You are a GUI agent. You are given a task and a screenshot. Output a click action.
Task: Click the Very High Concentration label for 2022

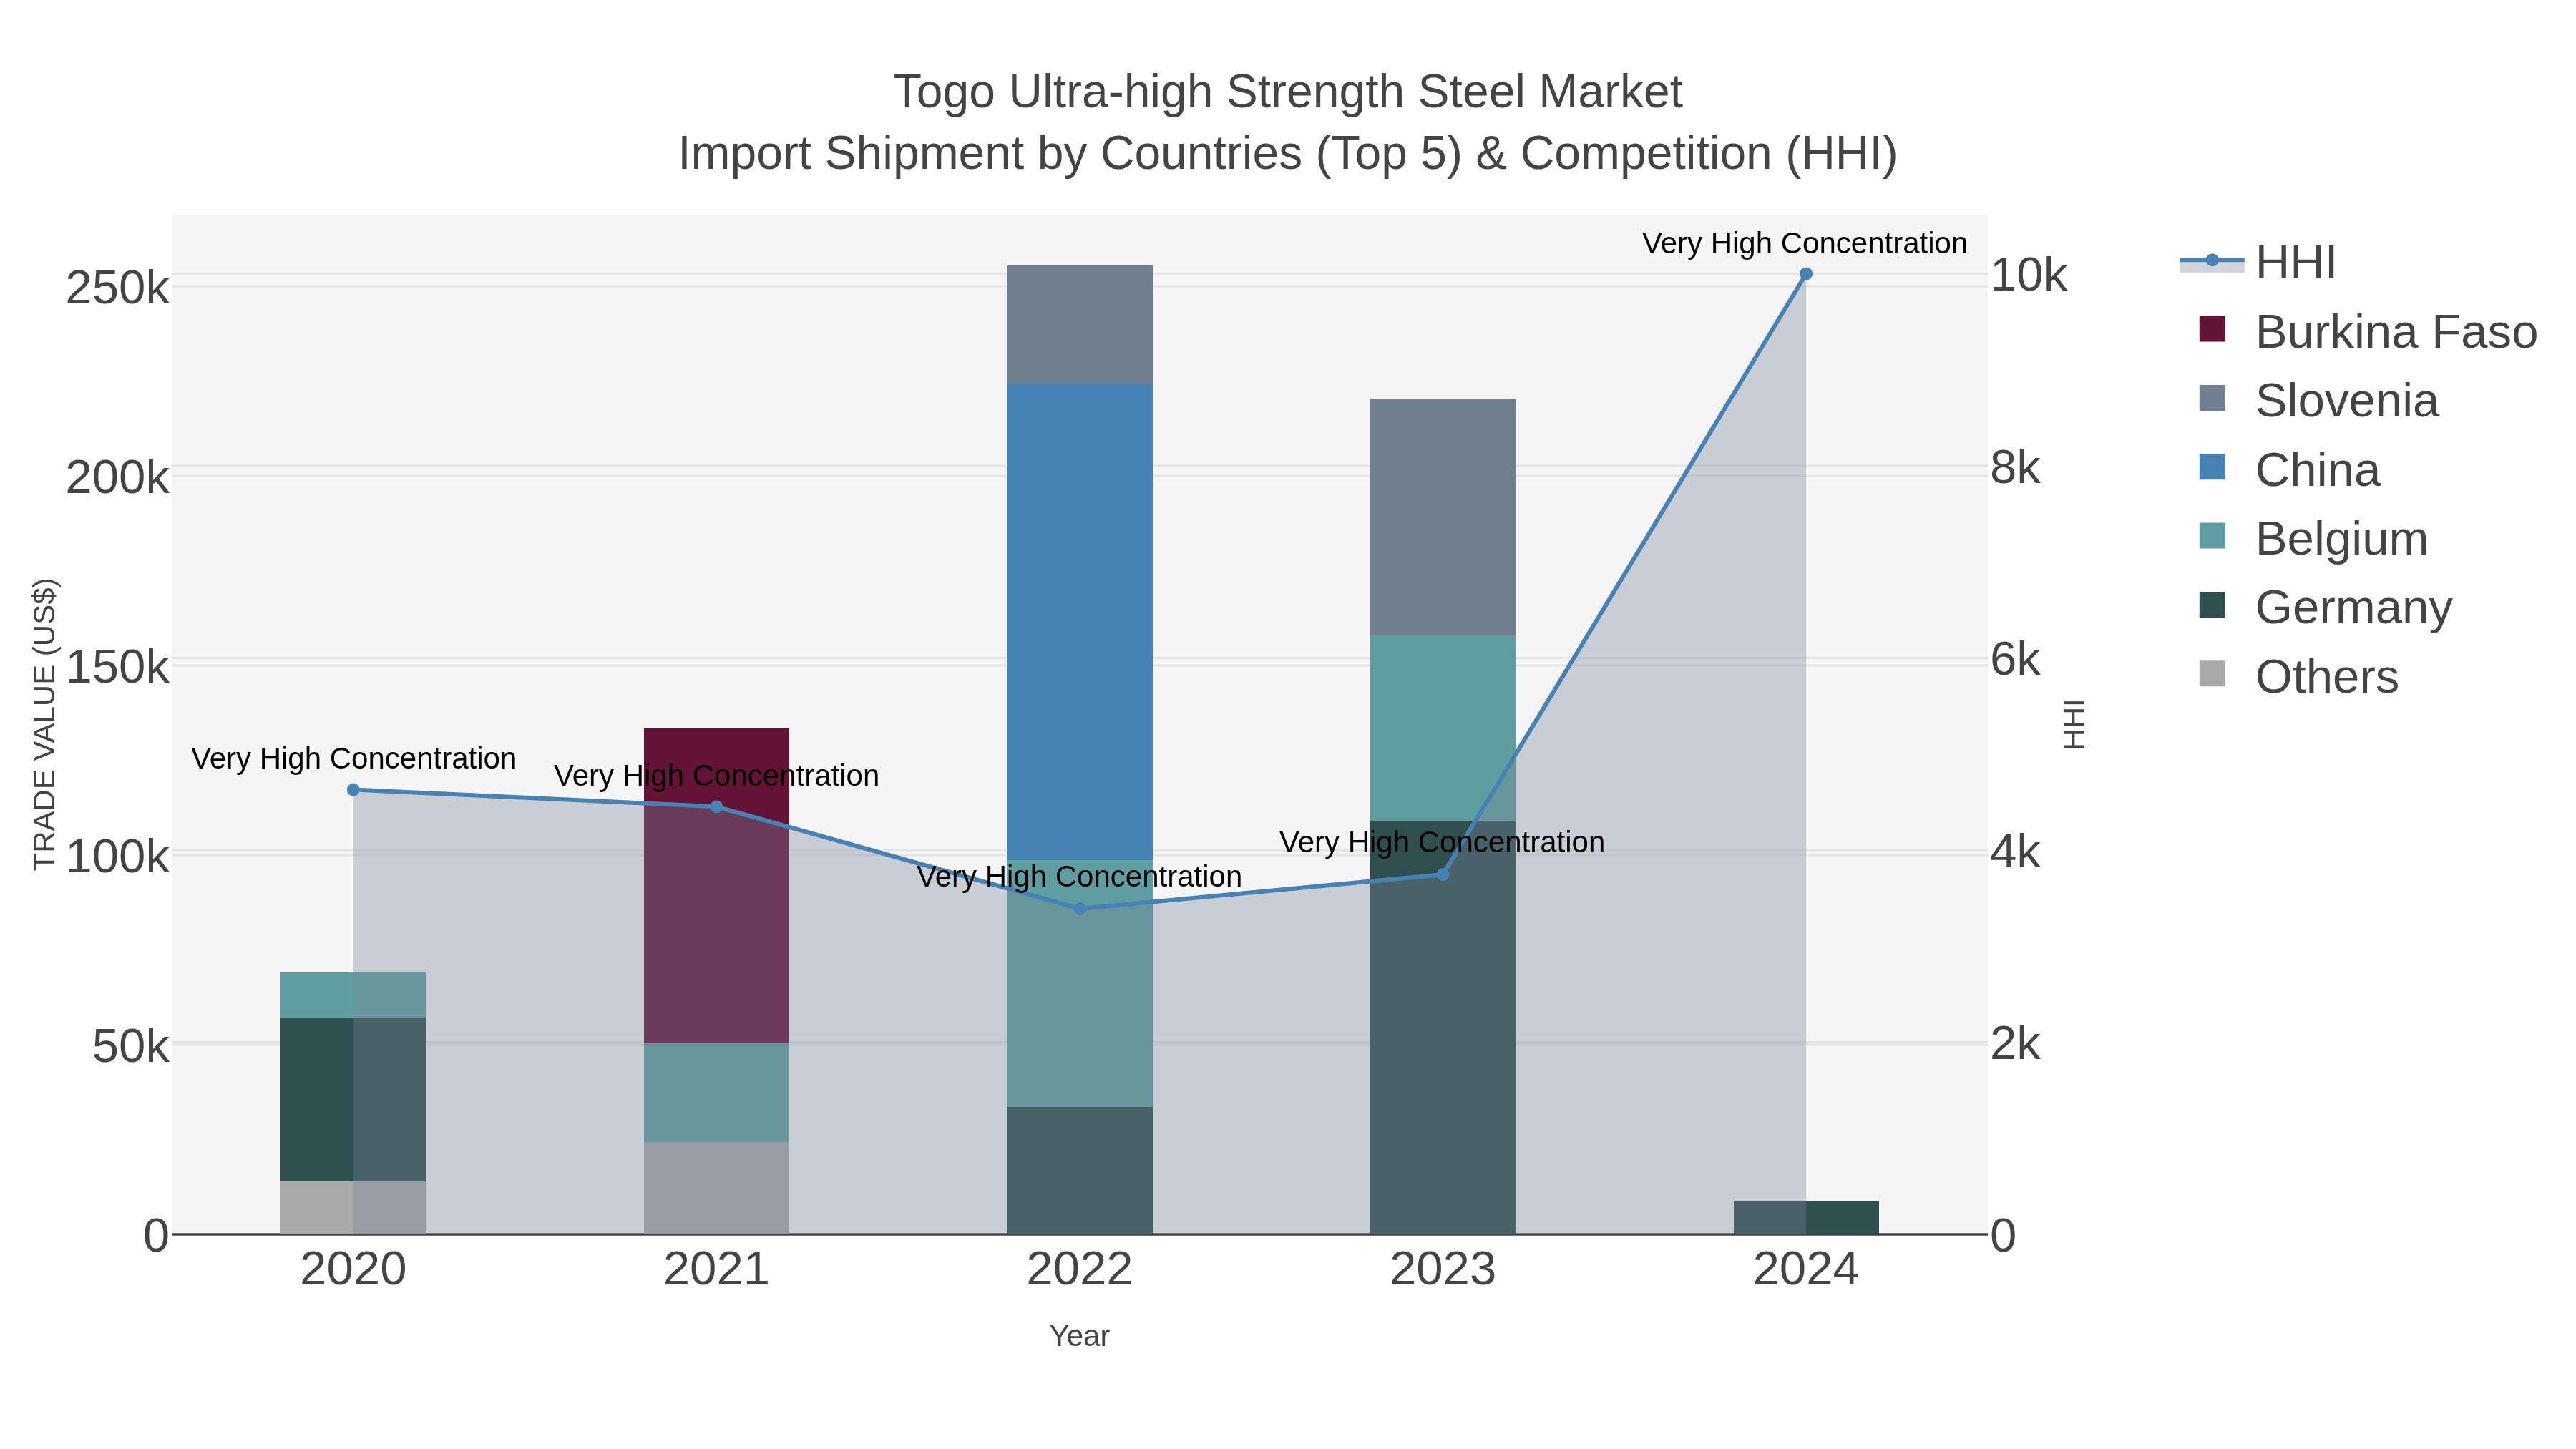[x=1079, y=877]
